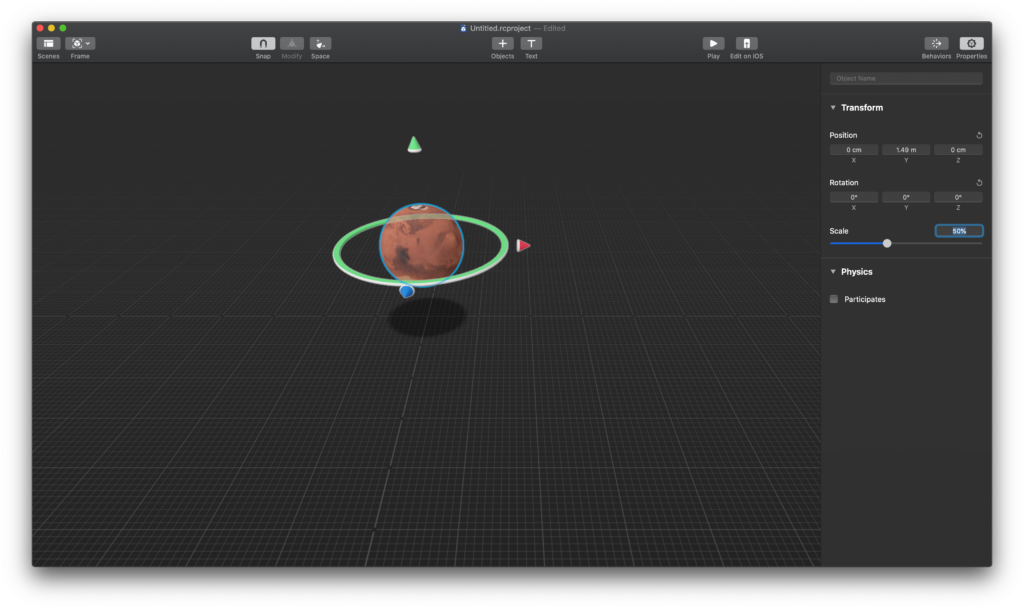Edit the Rotation Y field
Image resolution: width=1024 pixels, height=609 pixels.
(x=906, y=197)
